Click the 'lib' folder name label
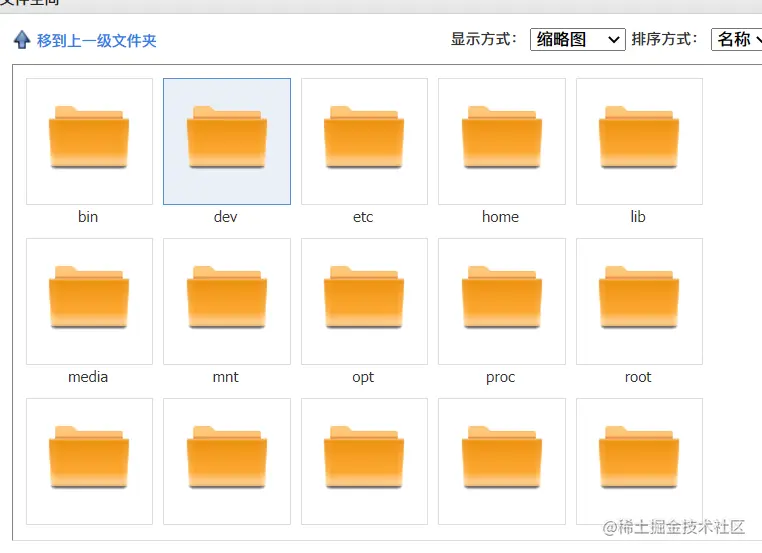Image resolution: width=762 pixels, height=553 pixels. 638,217
